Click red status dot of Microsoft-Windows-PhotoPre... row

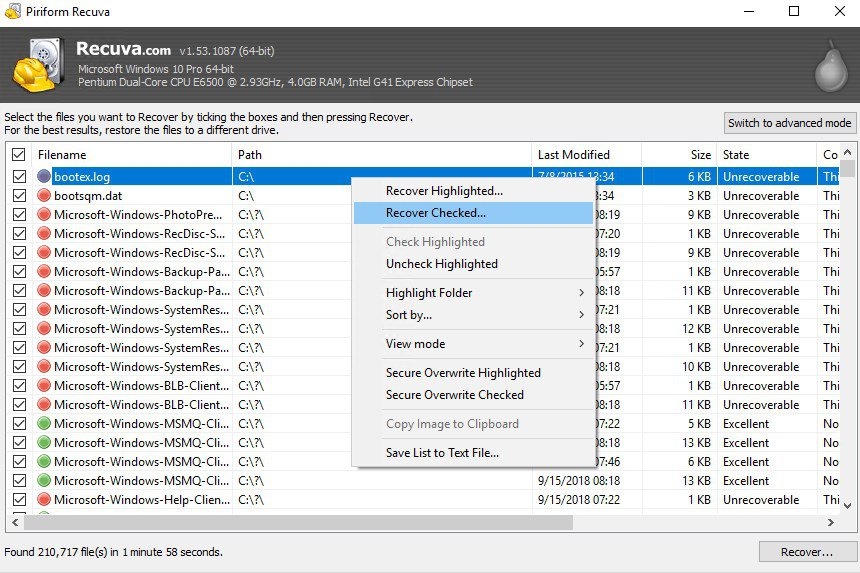pos(44,214)
